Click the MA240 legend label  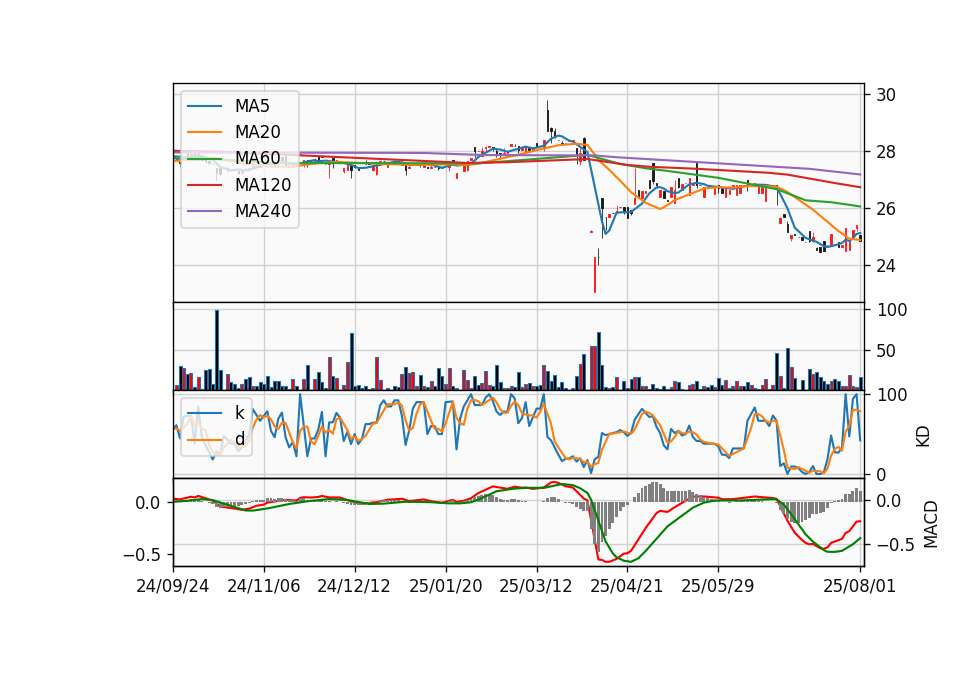[263, 211]
